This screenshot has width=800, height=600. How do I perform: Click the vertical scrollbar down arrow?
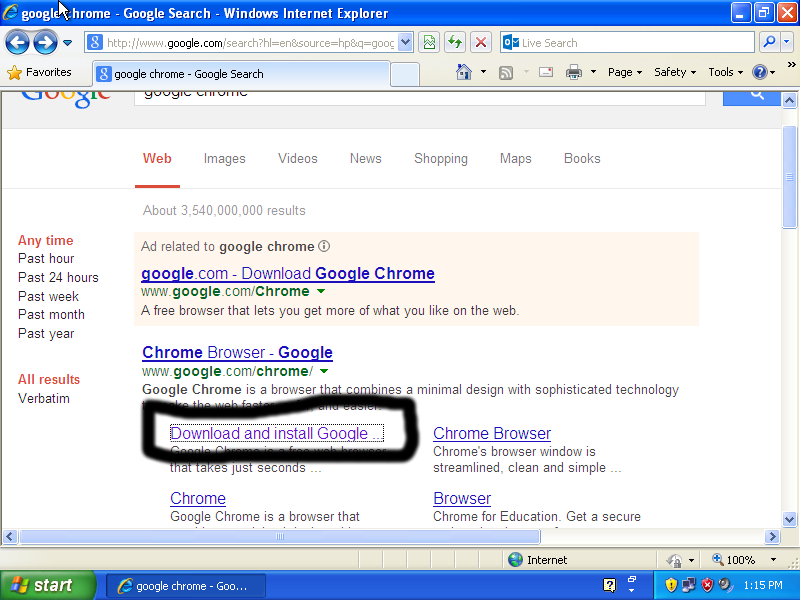click(789, 519)
